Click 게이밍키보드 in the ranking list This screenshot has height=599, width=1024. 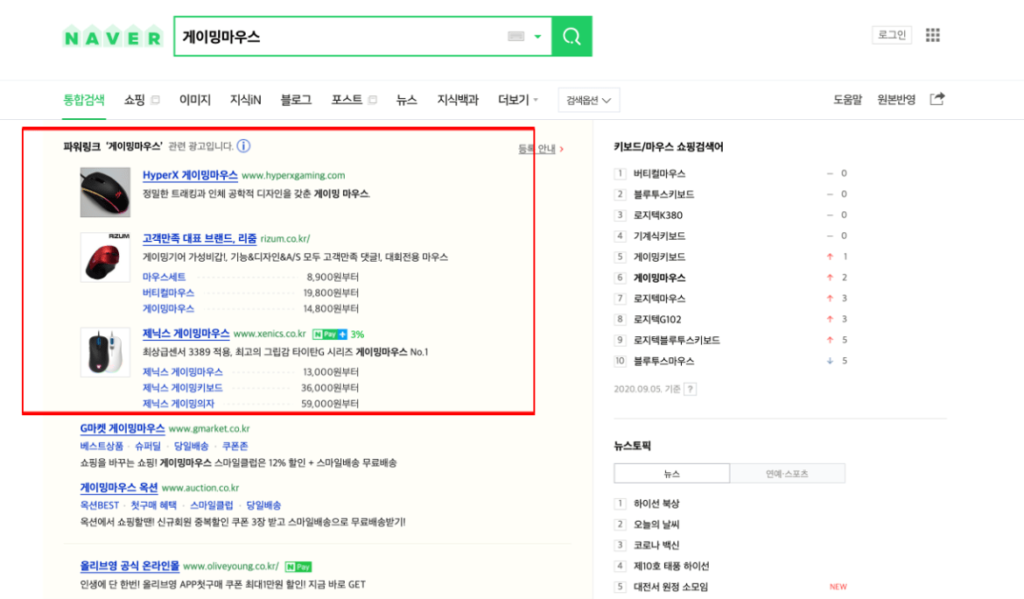659,257
